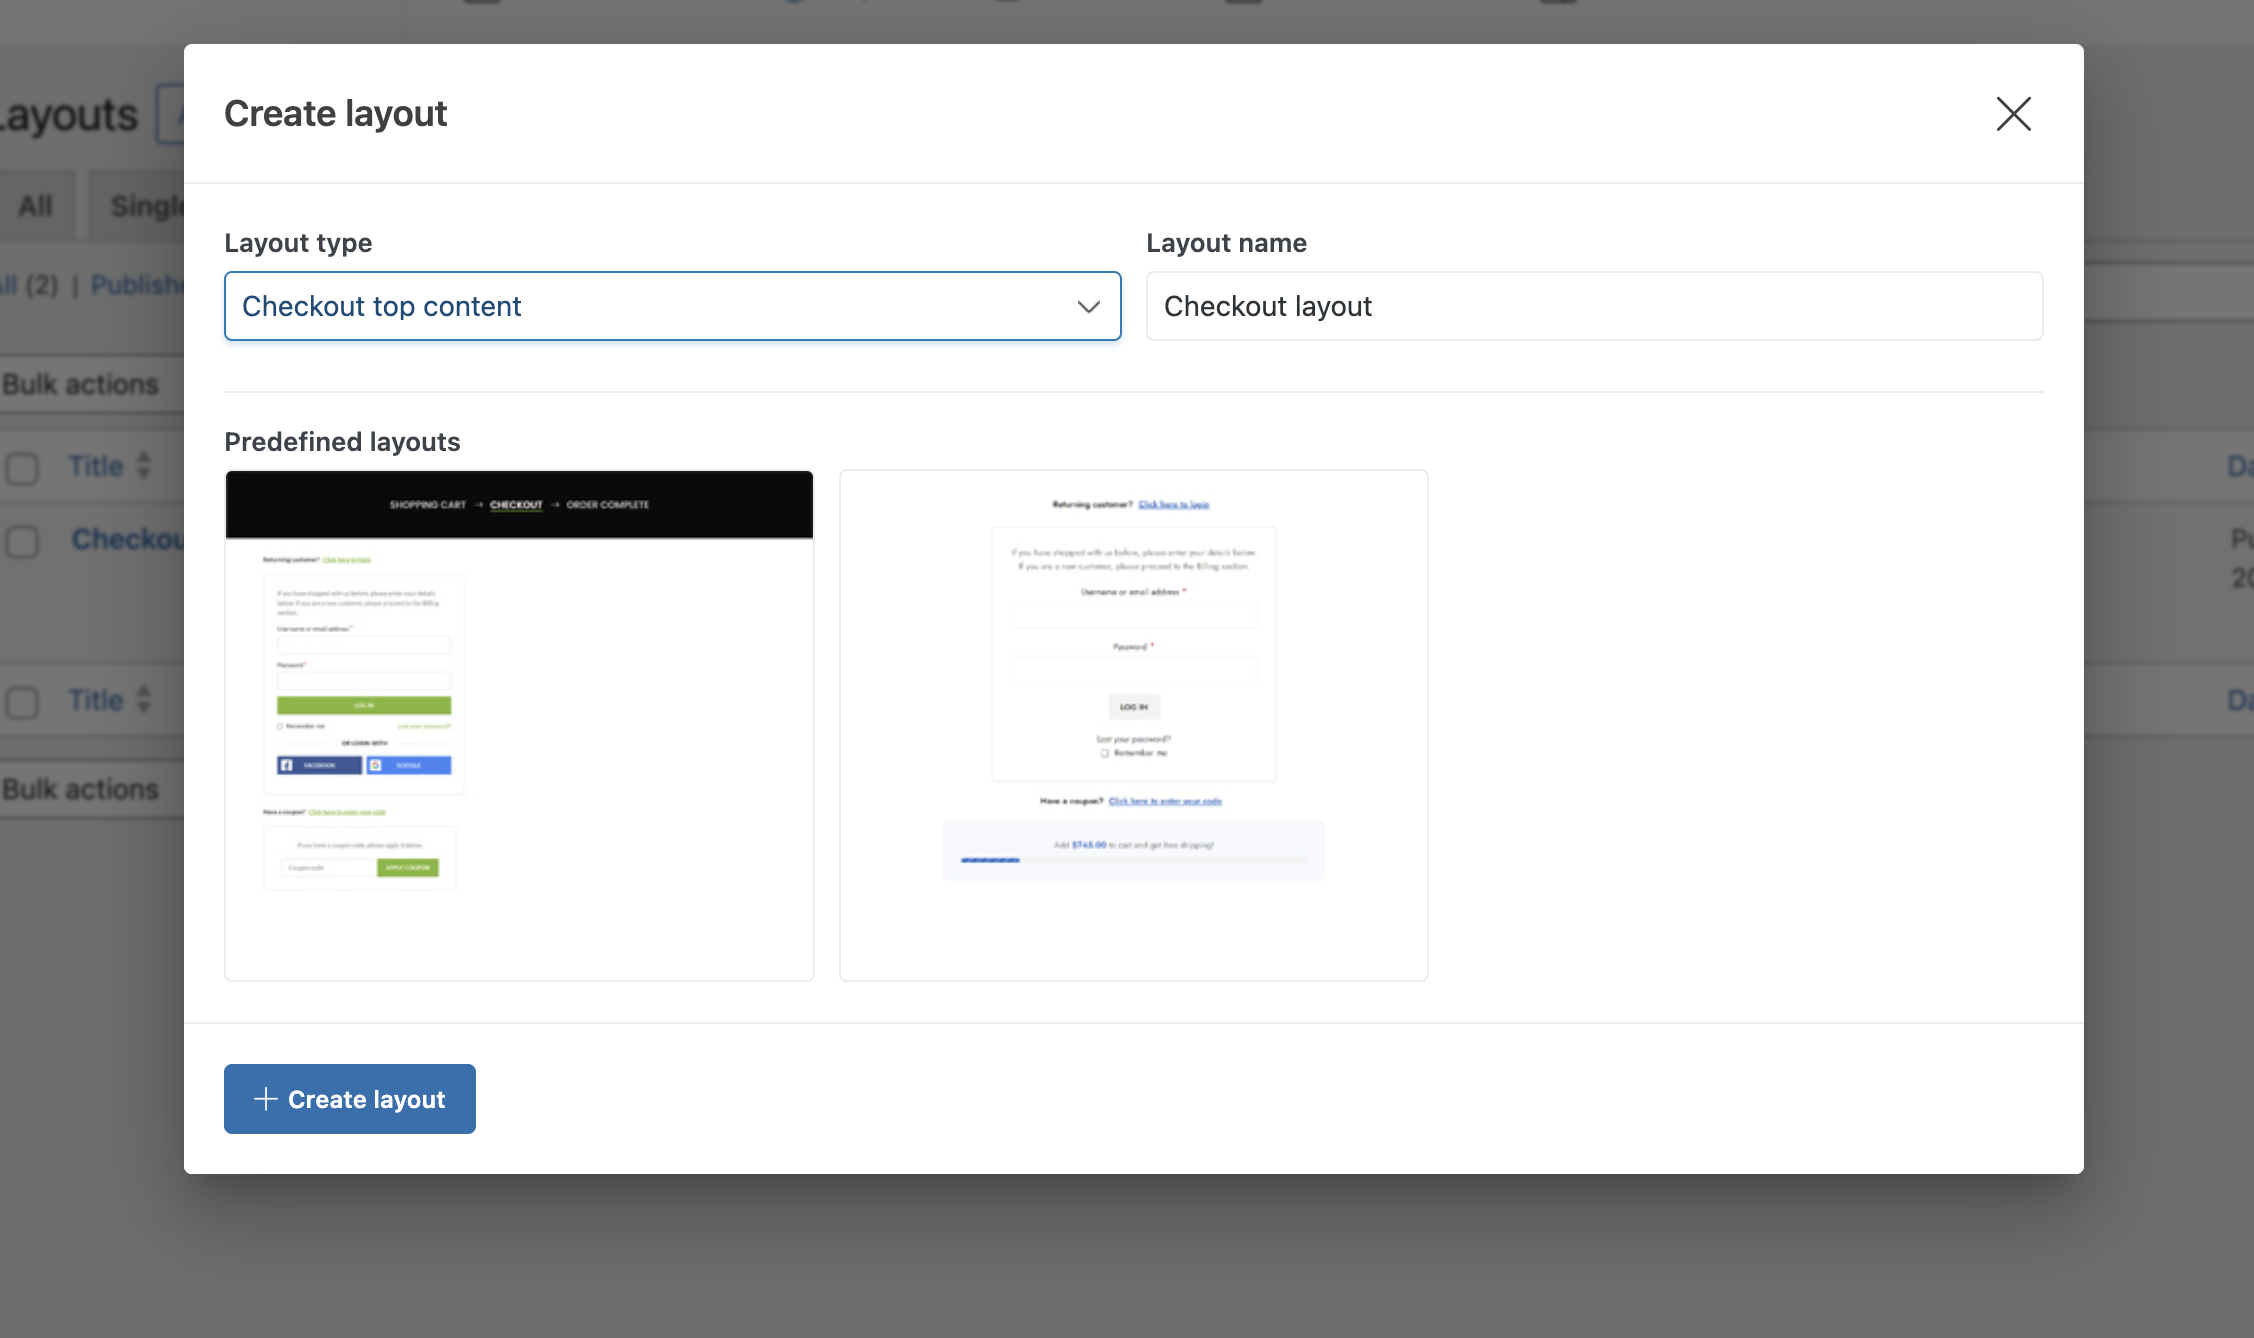Sort by the Title column header at top
Image resolution: width=2254 pixels, height=1338 pixels.
click(95, 466)
